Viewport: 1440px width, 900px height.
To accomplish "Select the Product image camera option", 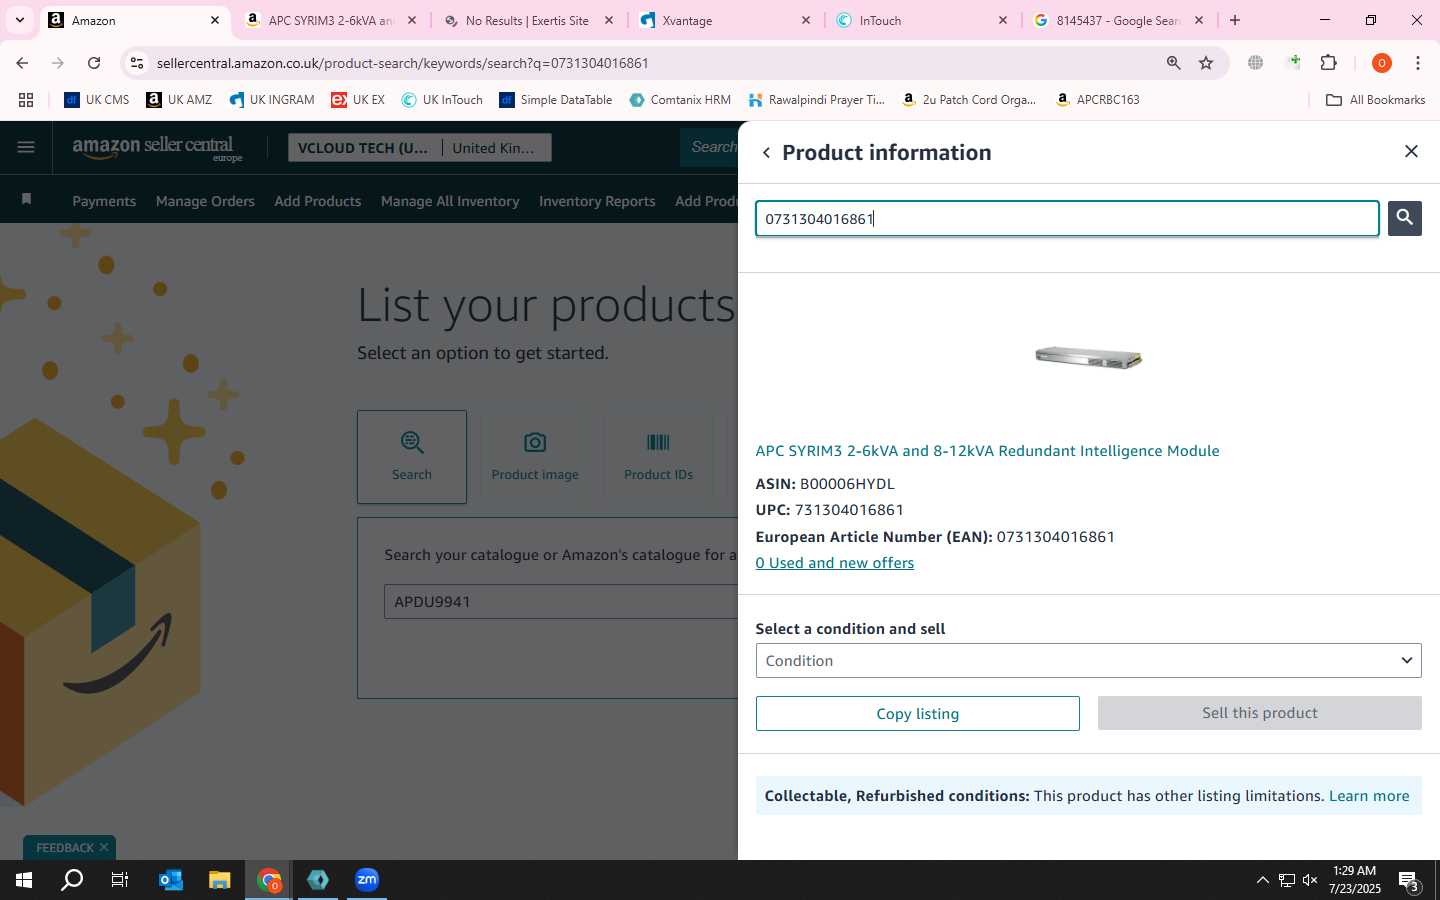I will point(535,456).
